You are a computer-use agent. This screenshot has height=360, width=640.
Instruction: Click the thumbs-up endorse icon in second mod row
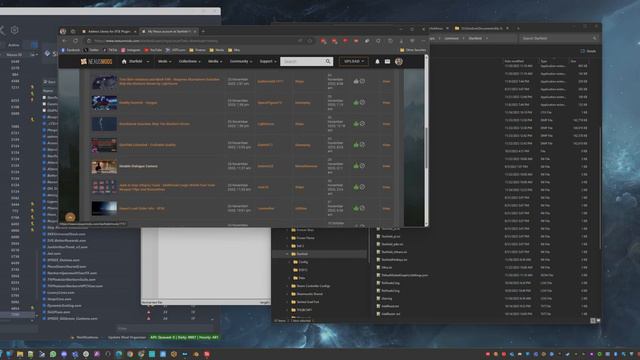pos(356,102)
